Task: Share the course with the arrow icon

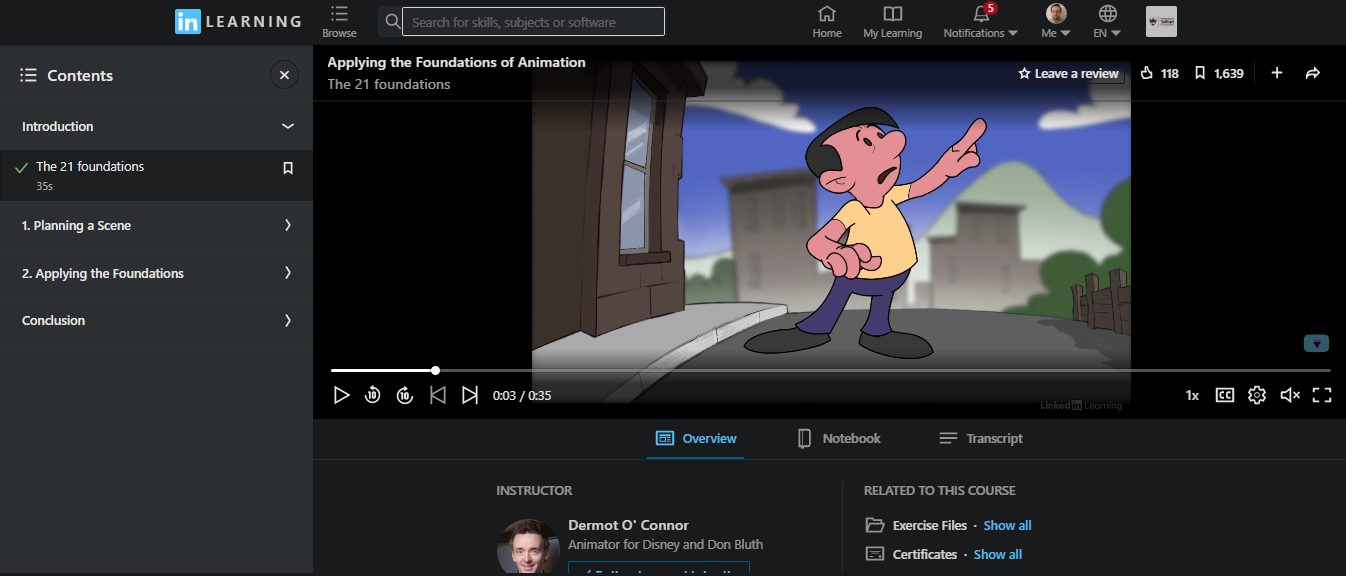Action: [1314, 73]
